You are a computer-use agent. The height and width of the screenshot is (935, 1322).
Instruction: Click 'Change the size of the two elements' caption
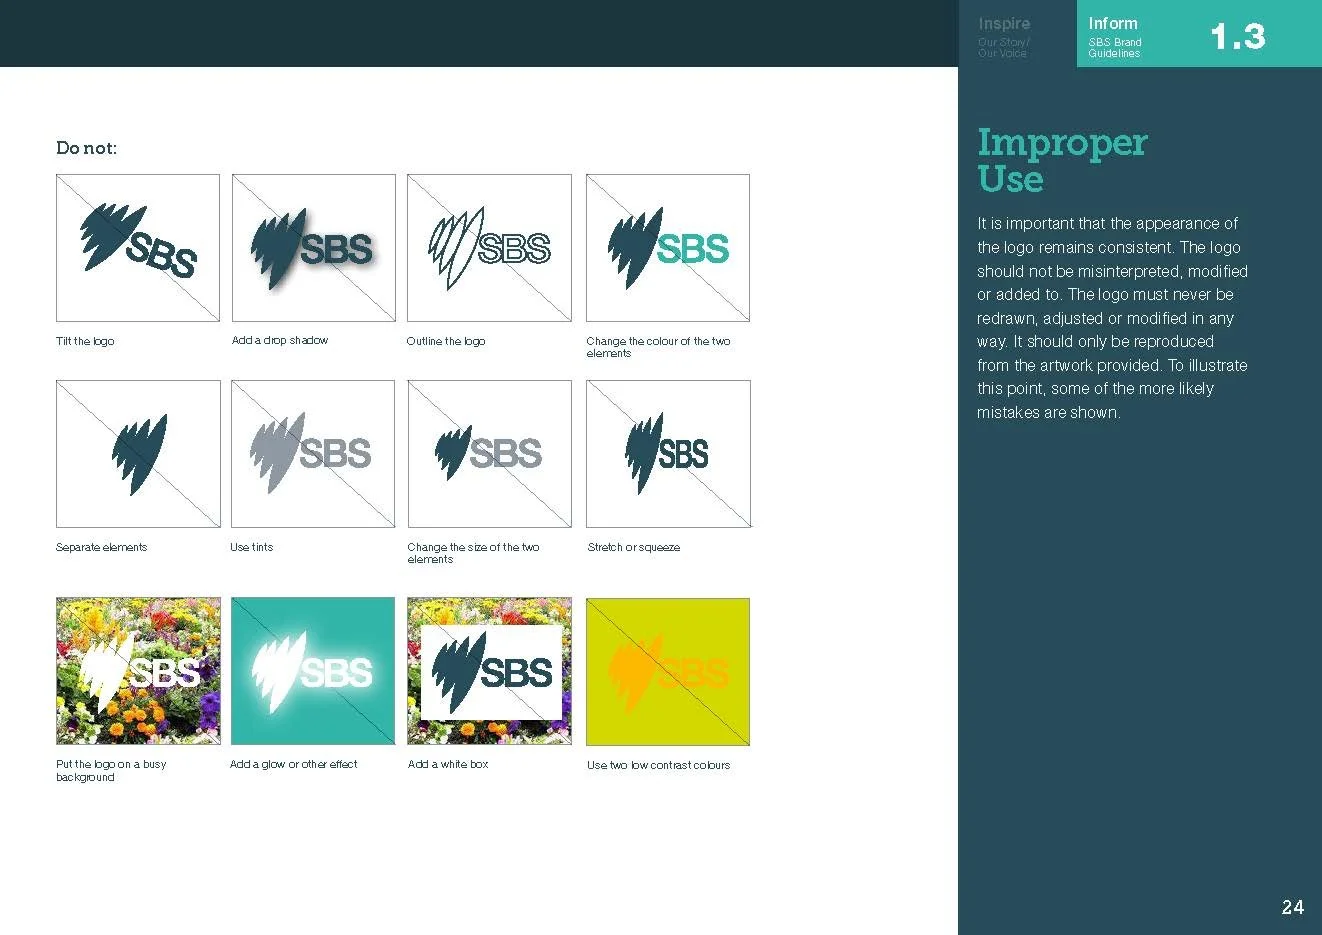pos(473,553)
